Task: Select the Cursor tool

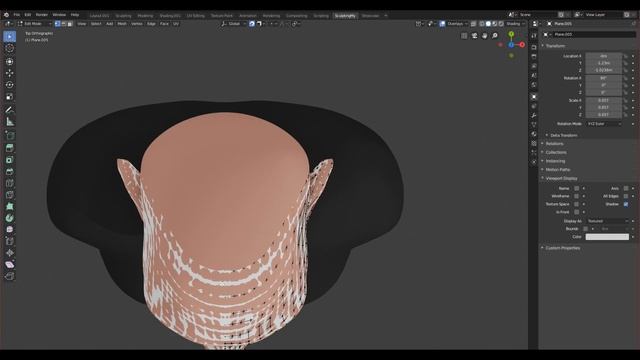Action: point(10,48)
